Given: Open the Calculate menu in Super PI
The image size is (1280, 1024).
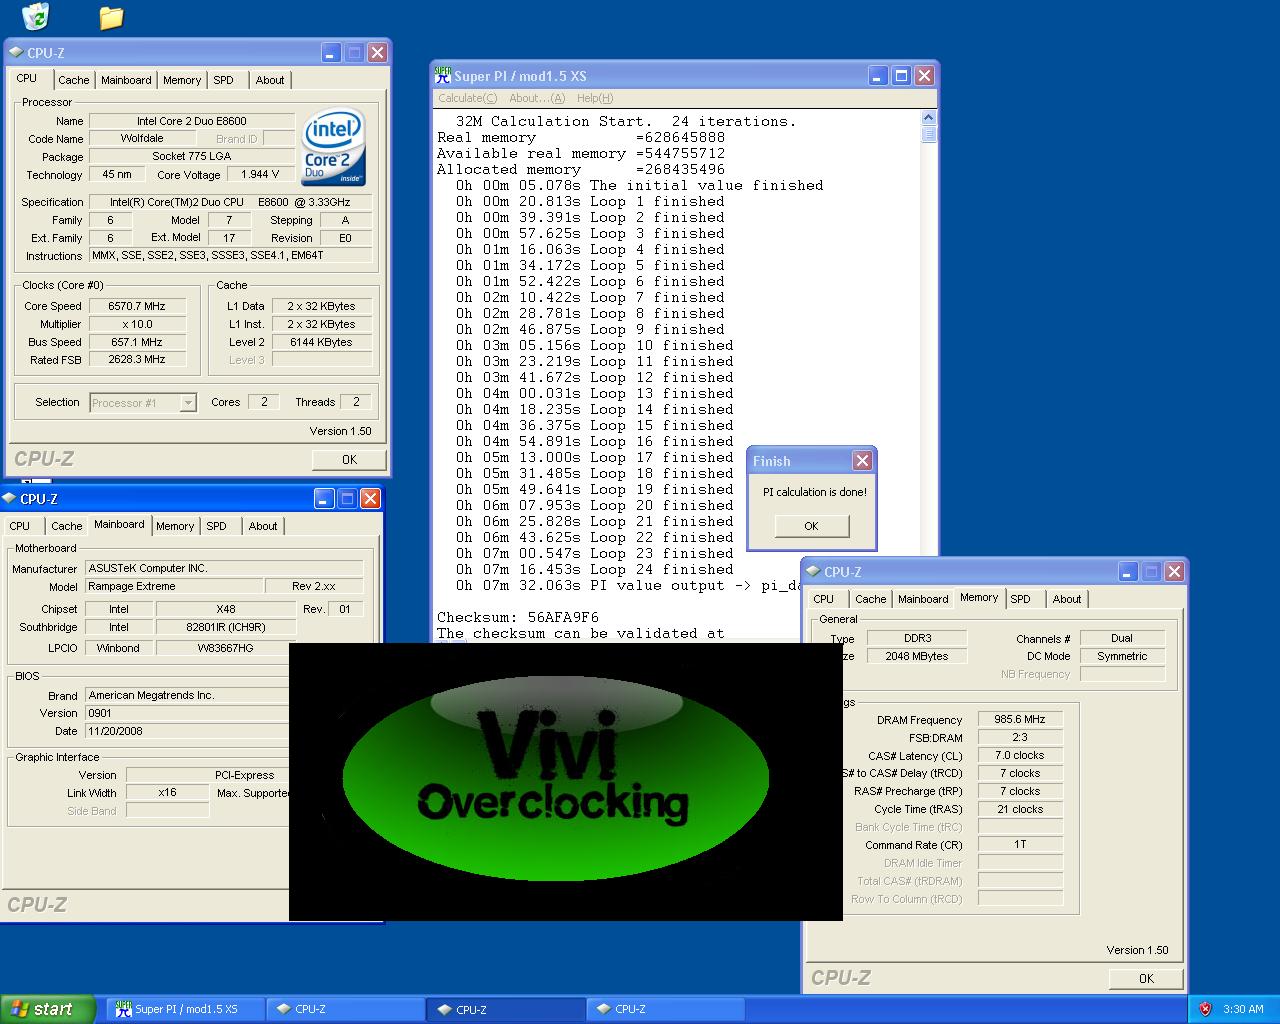Looking at the screenshot, I should (467, 98).
